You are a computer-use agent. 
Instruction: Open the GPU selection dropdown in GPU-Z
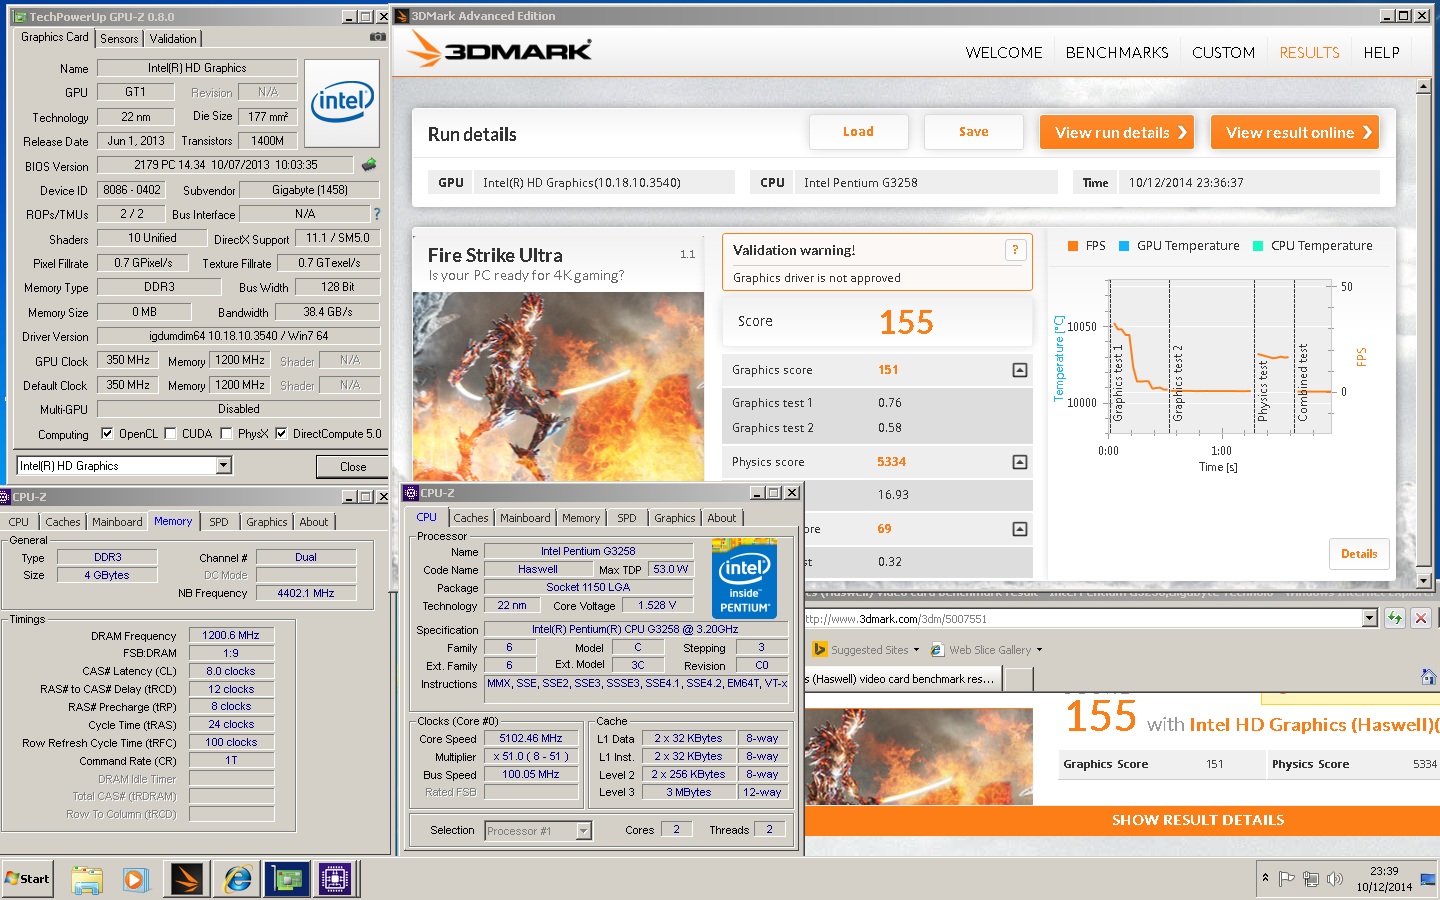224,465
